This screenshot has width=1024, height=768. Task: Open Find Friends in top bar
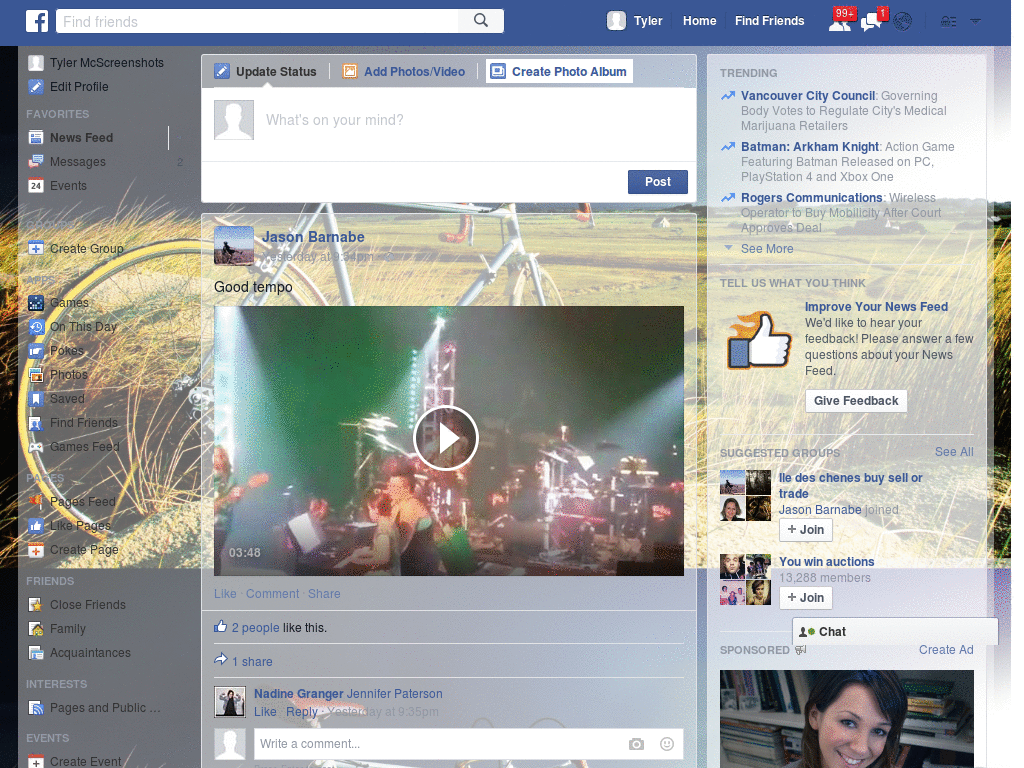tap(769, 21)
